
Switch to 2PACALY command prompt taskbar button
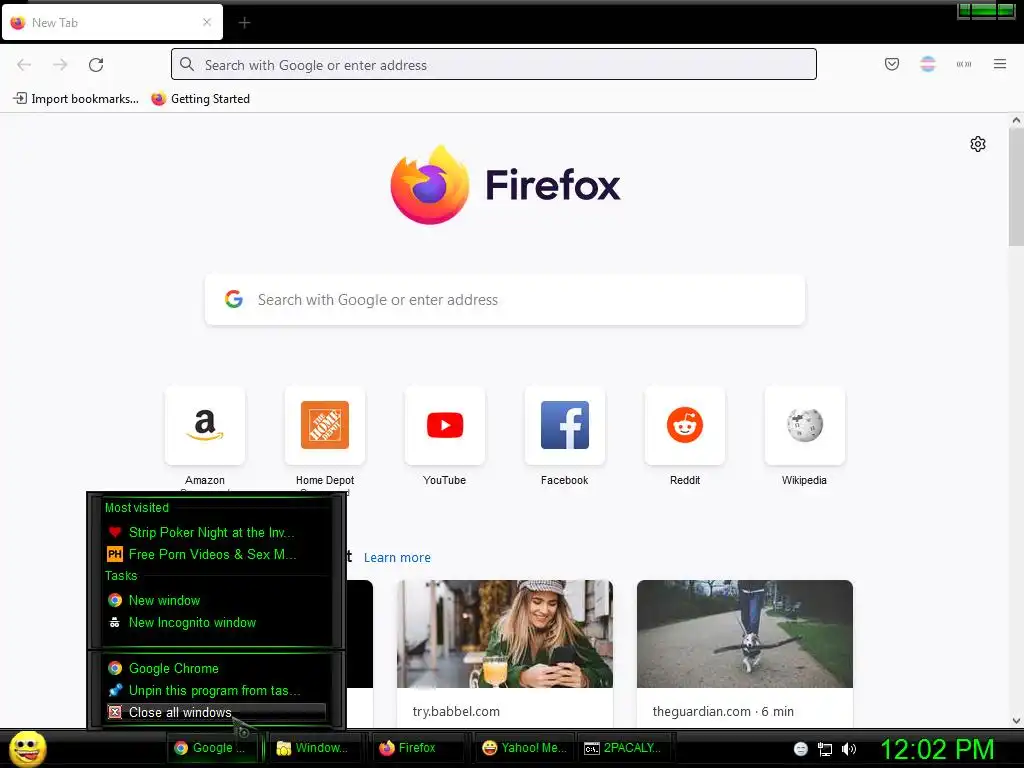coord(625,748)
